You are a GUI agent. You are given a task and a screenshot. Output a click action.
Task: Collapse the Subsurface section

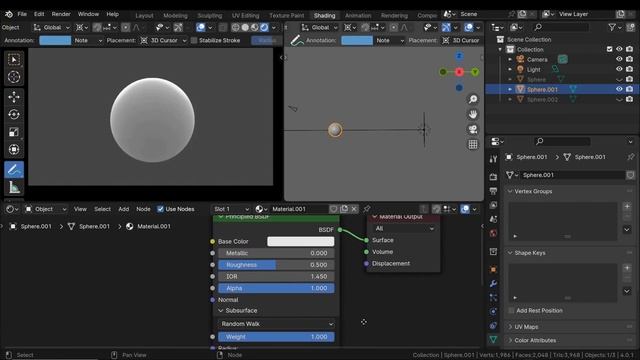(221, 311)
